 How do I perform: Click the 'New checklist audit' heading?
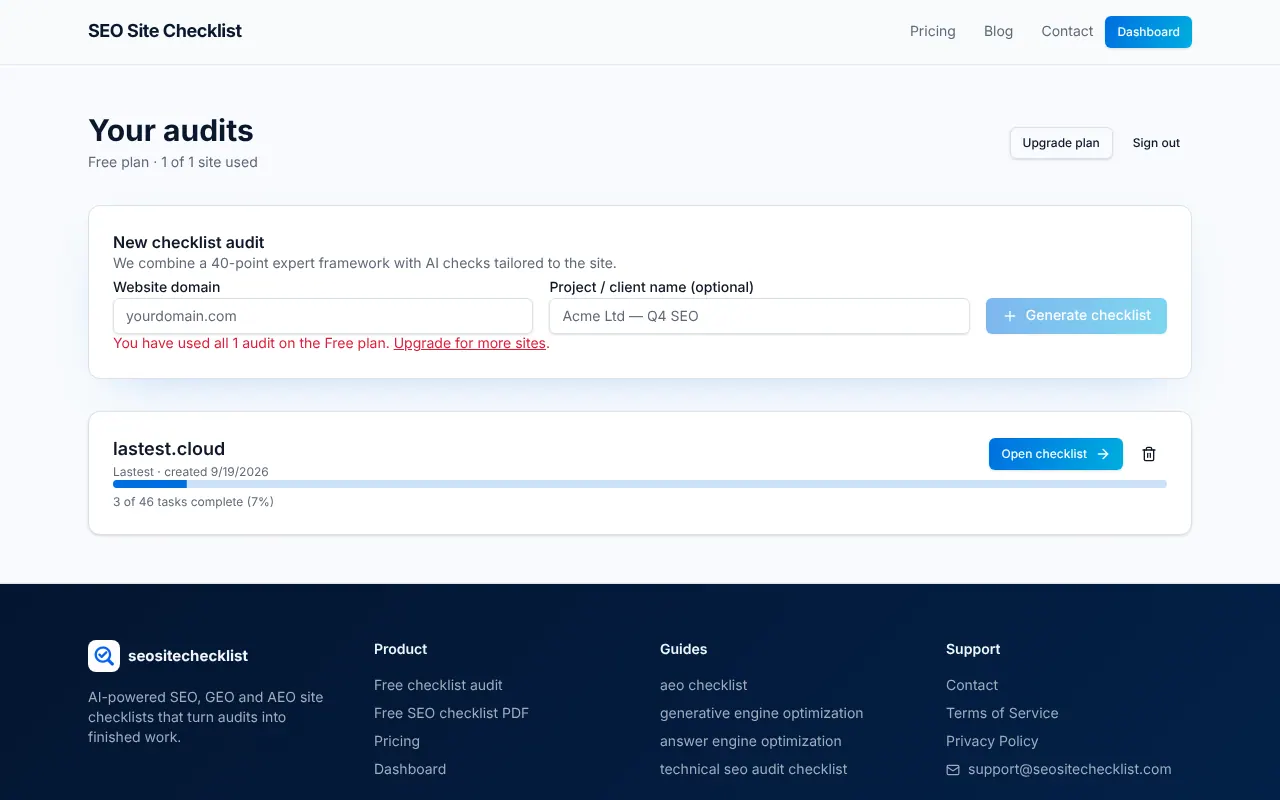pos(189,242)
